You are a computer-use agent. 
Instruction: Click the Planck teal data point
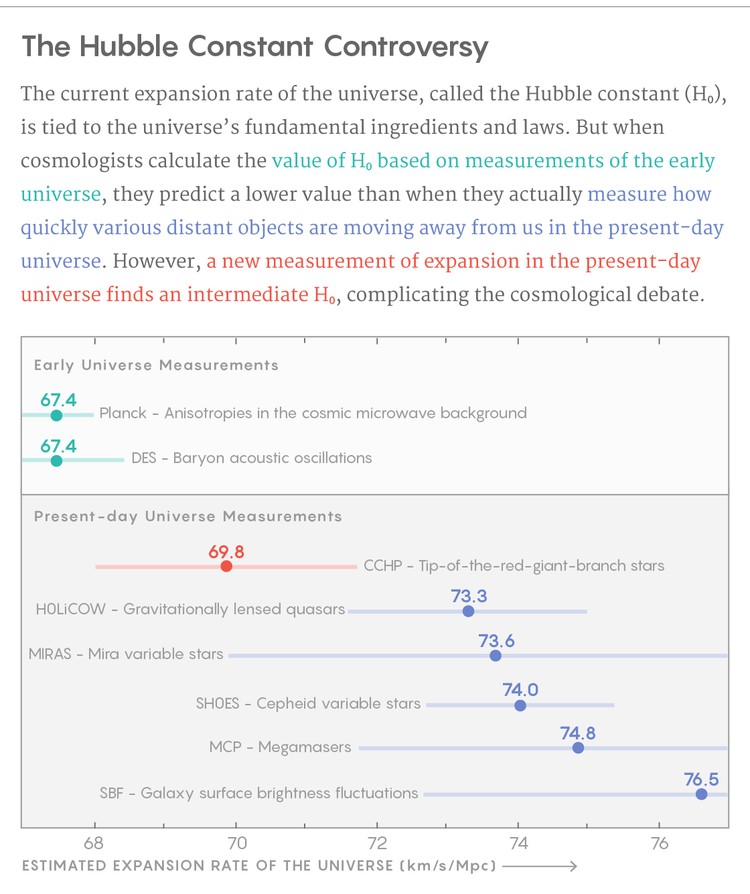click(x=56, y=415)
